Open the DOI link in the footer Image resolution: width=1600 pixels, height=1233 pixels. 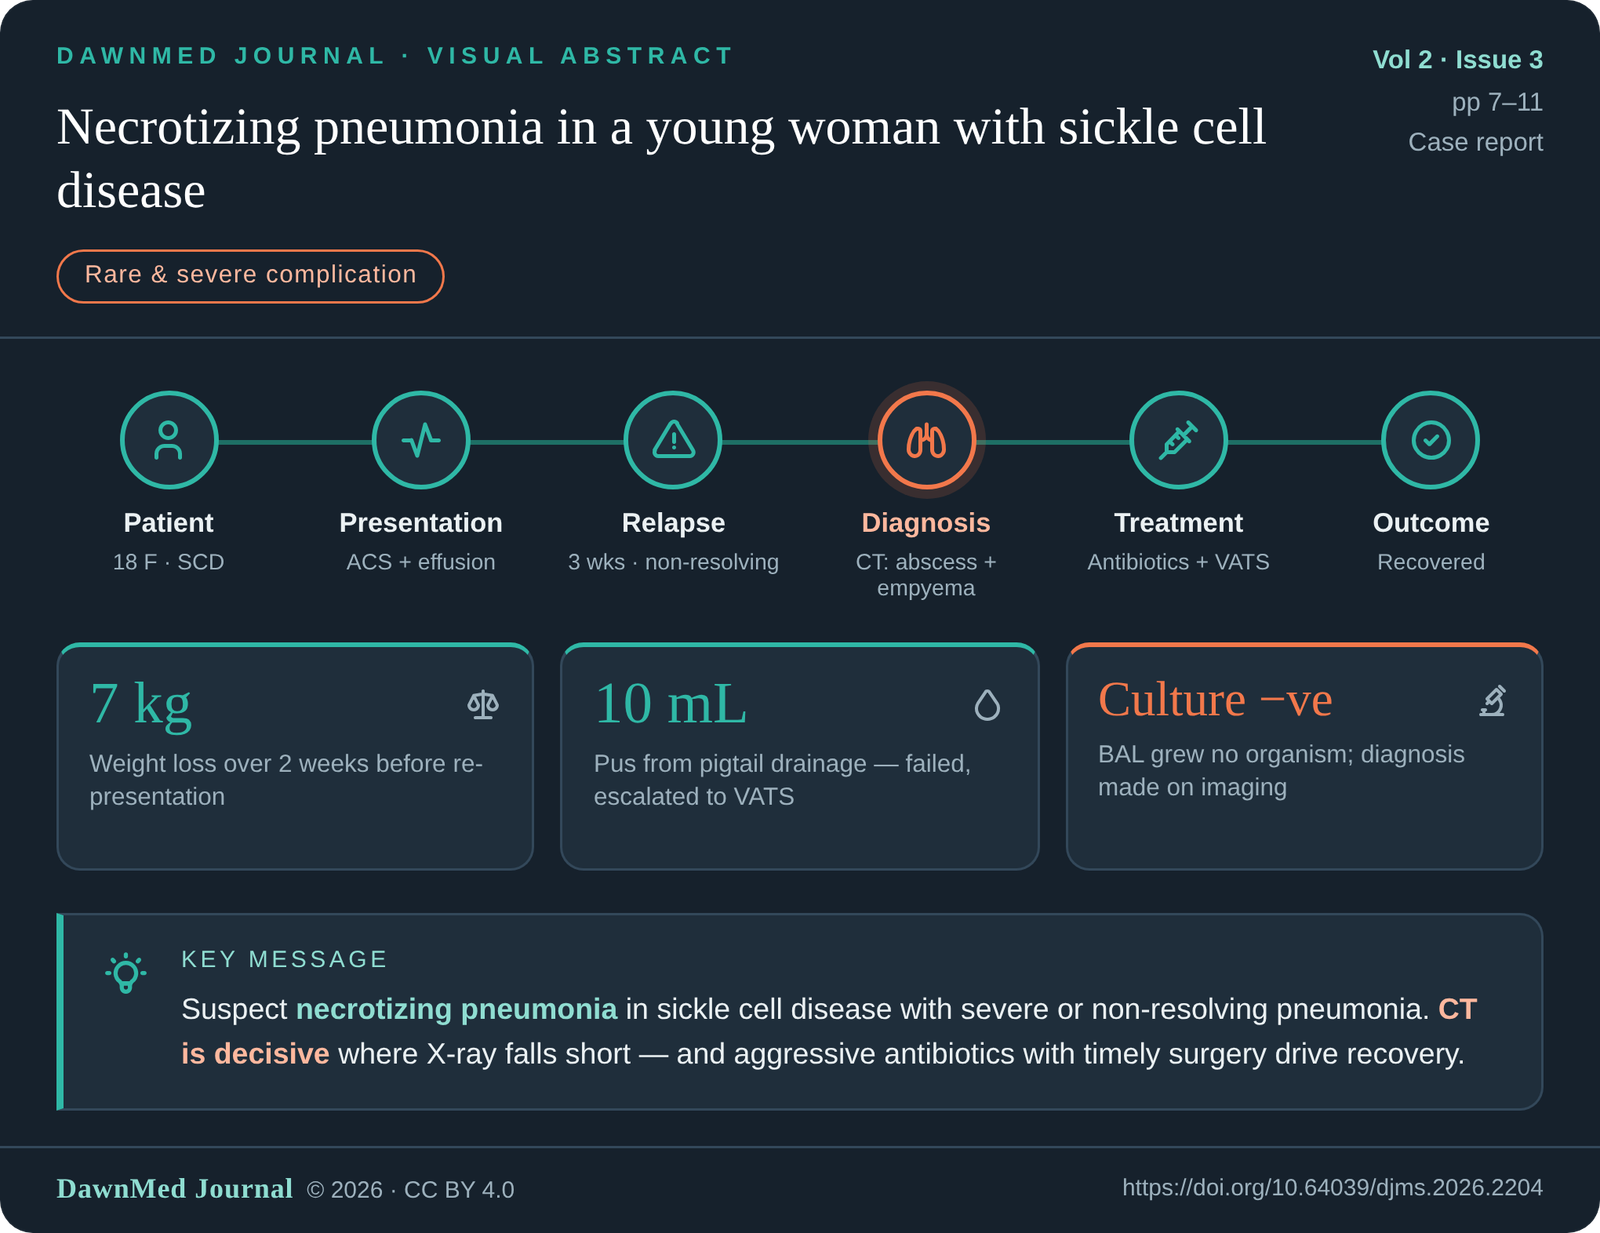[x=1332, y=1187]
